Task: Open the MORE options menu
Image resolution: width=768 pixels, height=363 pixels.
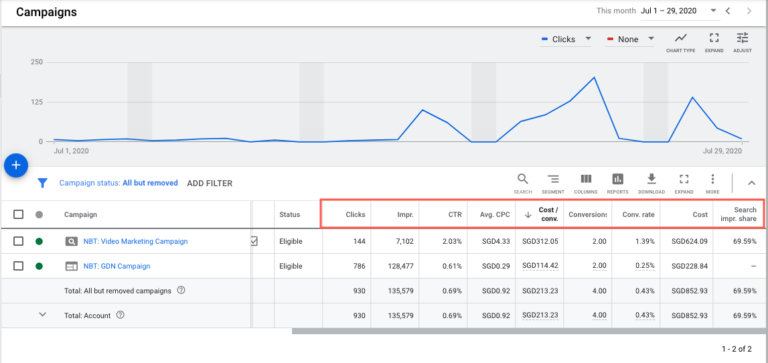Action: point(713,184)
